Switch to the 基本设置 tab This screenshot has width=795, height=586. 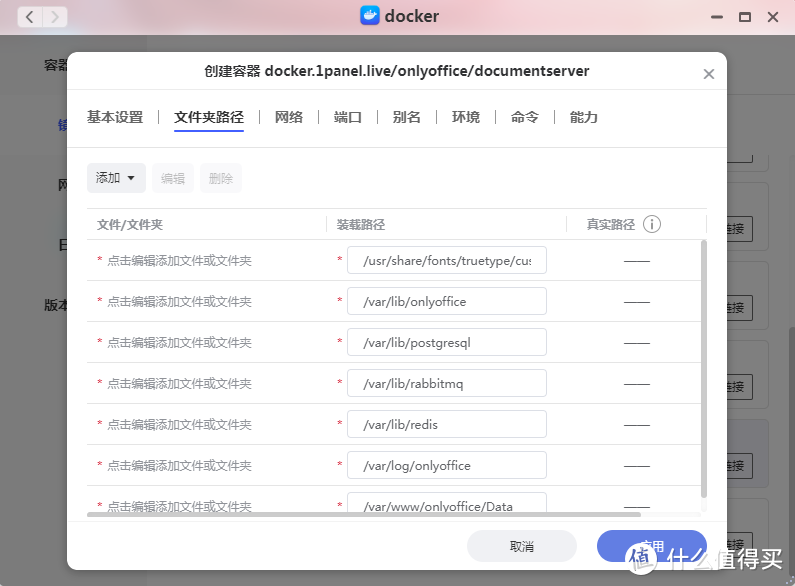[x=115, y=117]
